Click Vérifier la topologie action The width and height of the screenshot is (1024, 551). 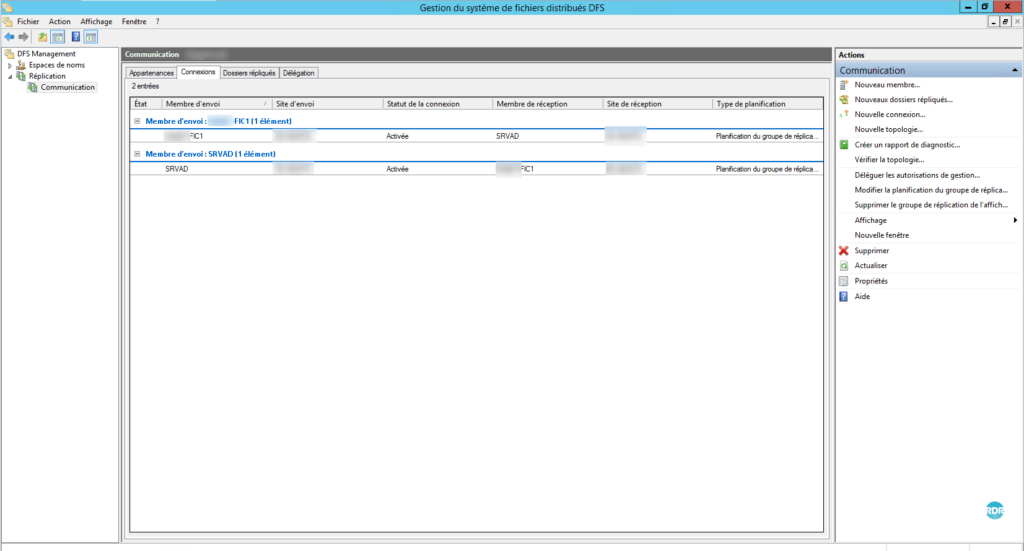tap(889, 160)
